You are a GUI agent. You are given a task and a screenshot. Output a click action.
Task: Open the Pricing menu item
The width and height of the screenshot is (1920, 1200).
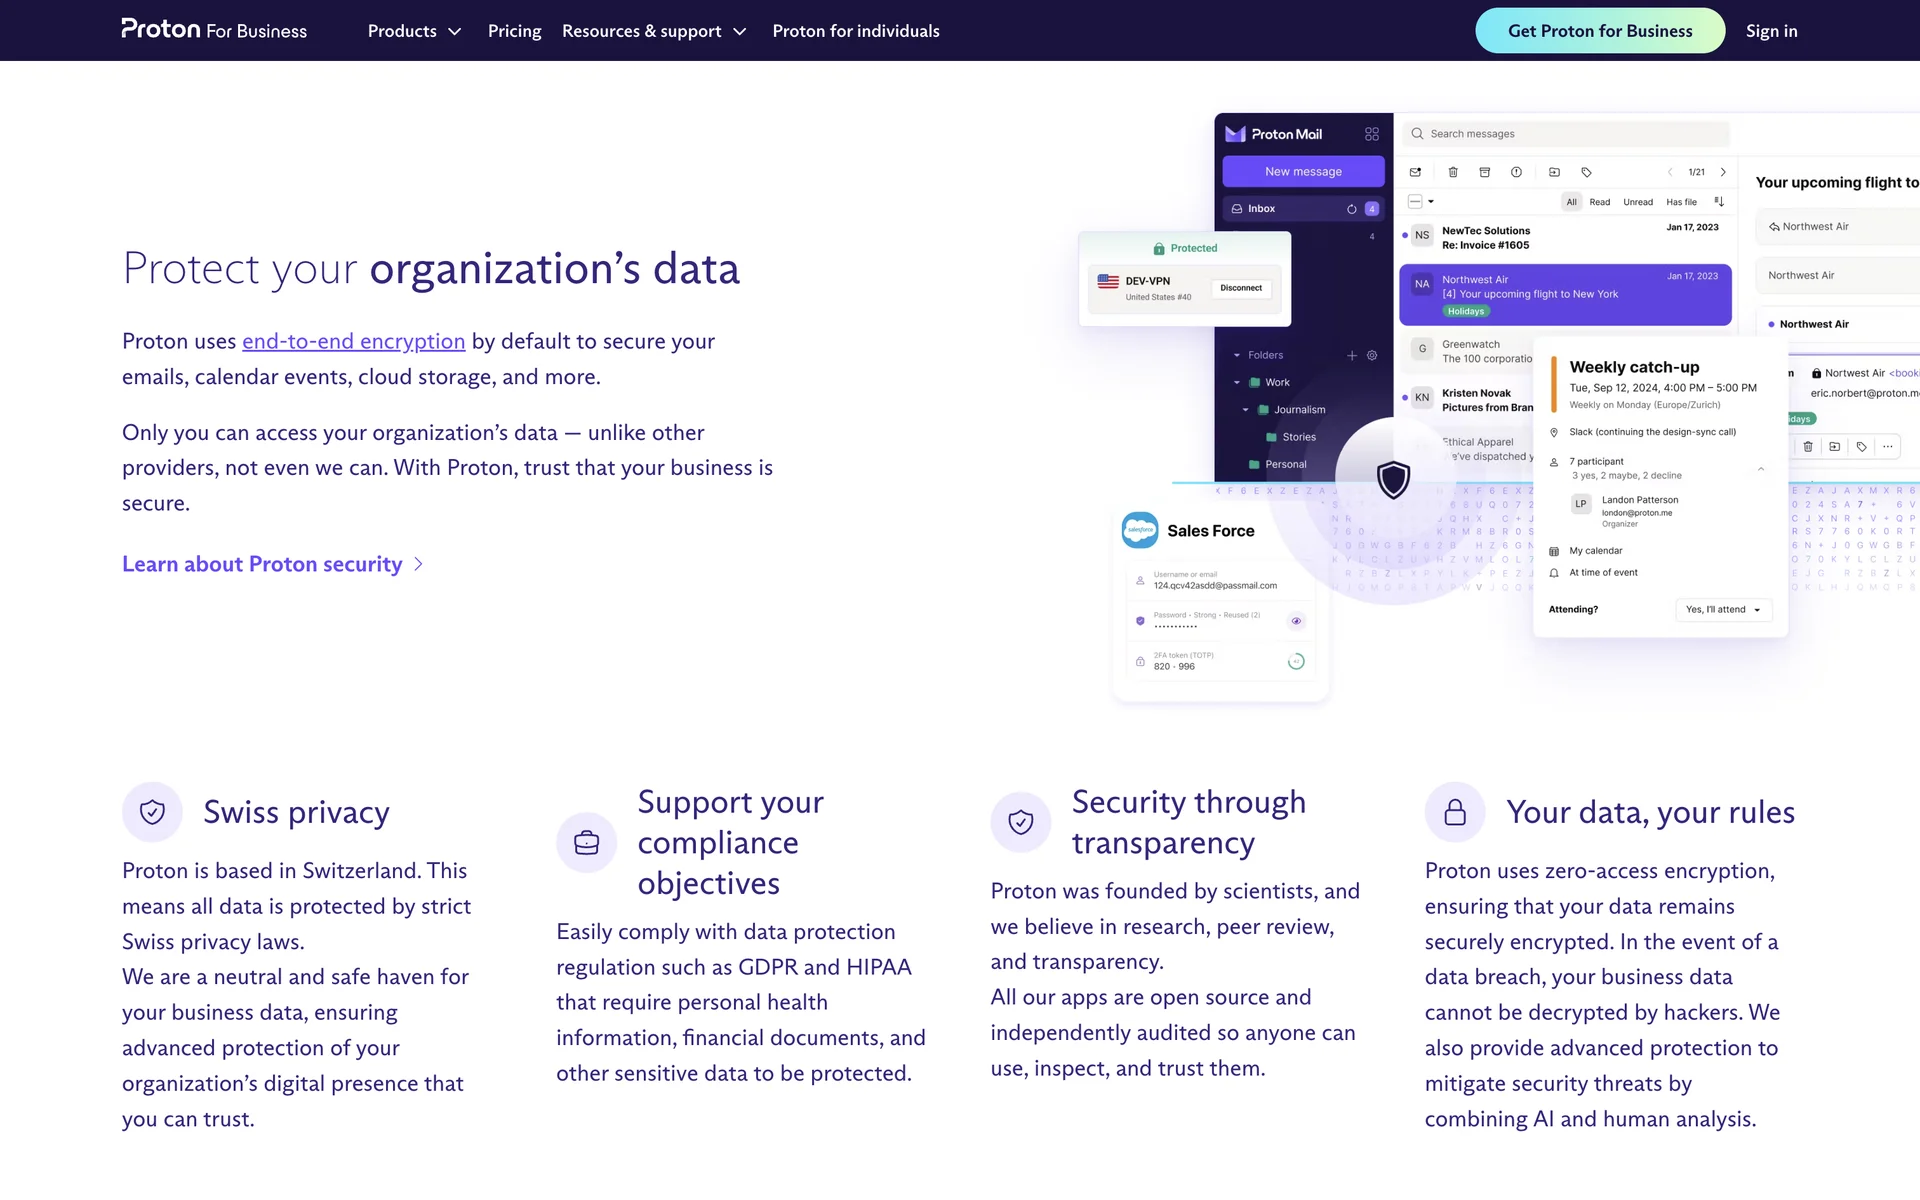coord(514,31)
